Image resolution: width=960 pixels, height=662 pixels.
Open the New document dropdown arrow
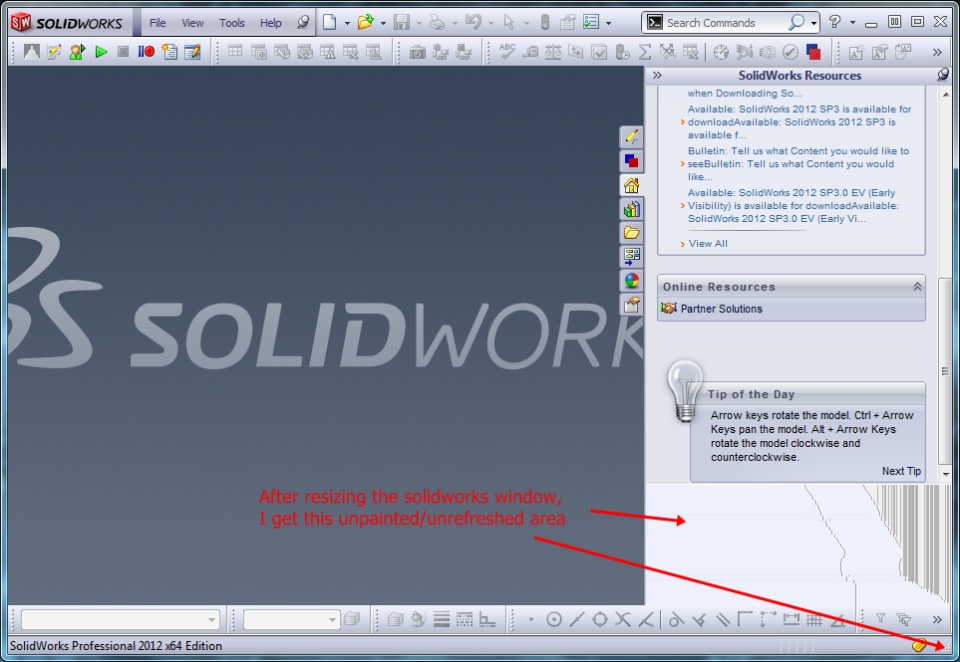[347, 23]
